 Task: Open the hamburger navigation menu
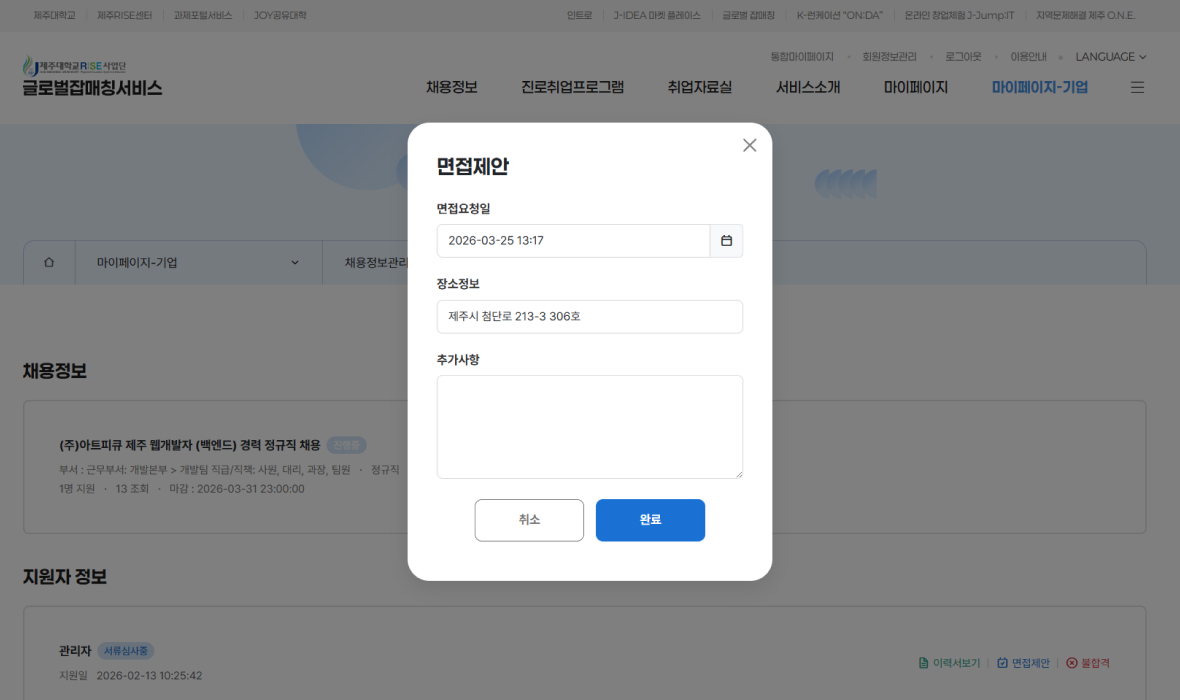click(1137, 87)
